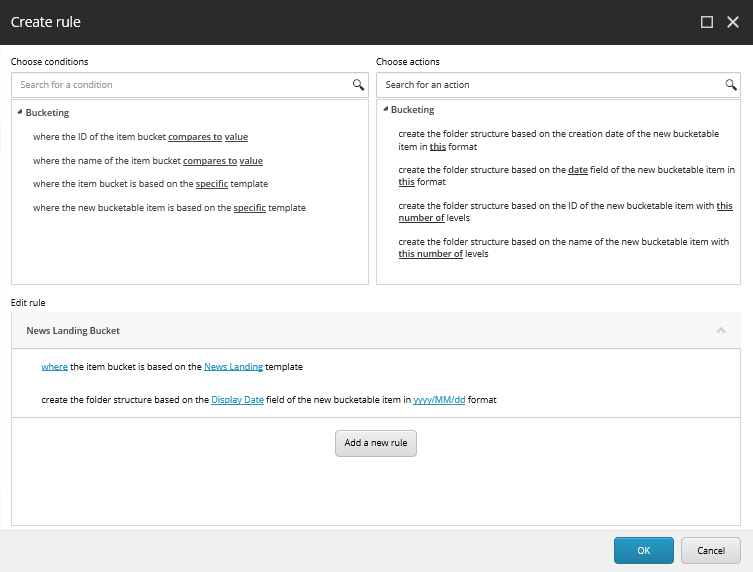Add the item bucket ID condition
Viewport: 753px width, 572px height.
pyautogui.click(x=140, y=137)
